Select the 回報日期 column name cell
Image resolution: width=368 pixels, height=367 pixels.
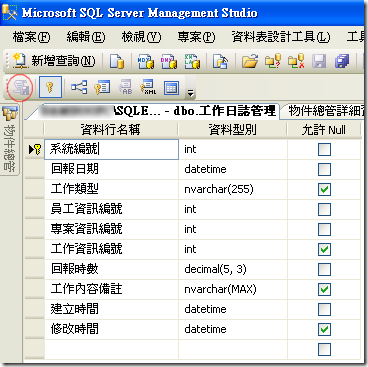tap(111, 169)
